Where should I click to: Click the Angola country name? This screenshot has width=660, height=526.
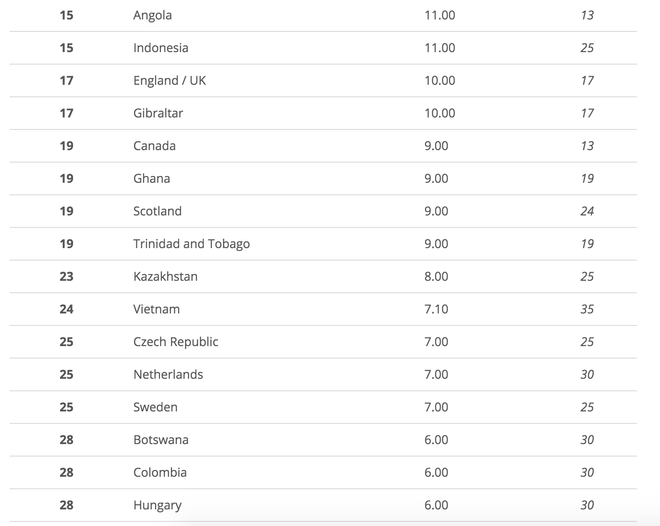point(152,15)
